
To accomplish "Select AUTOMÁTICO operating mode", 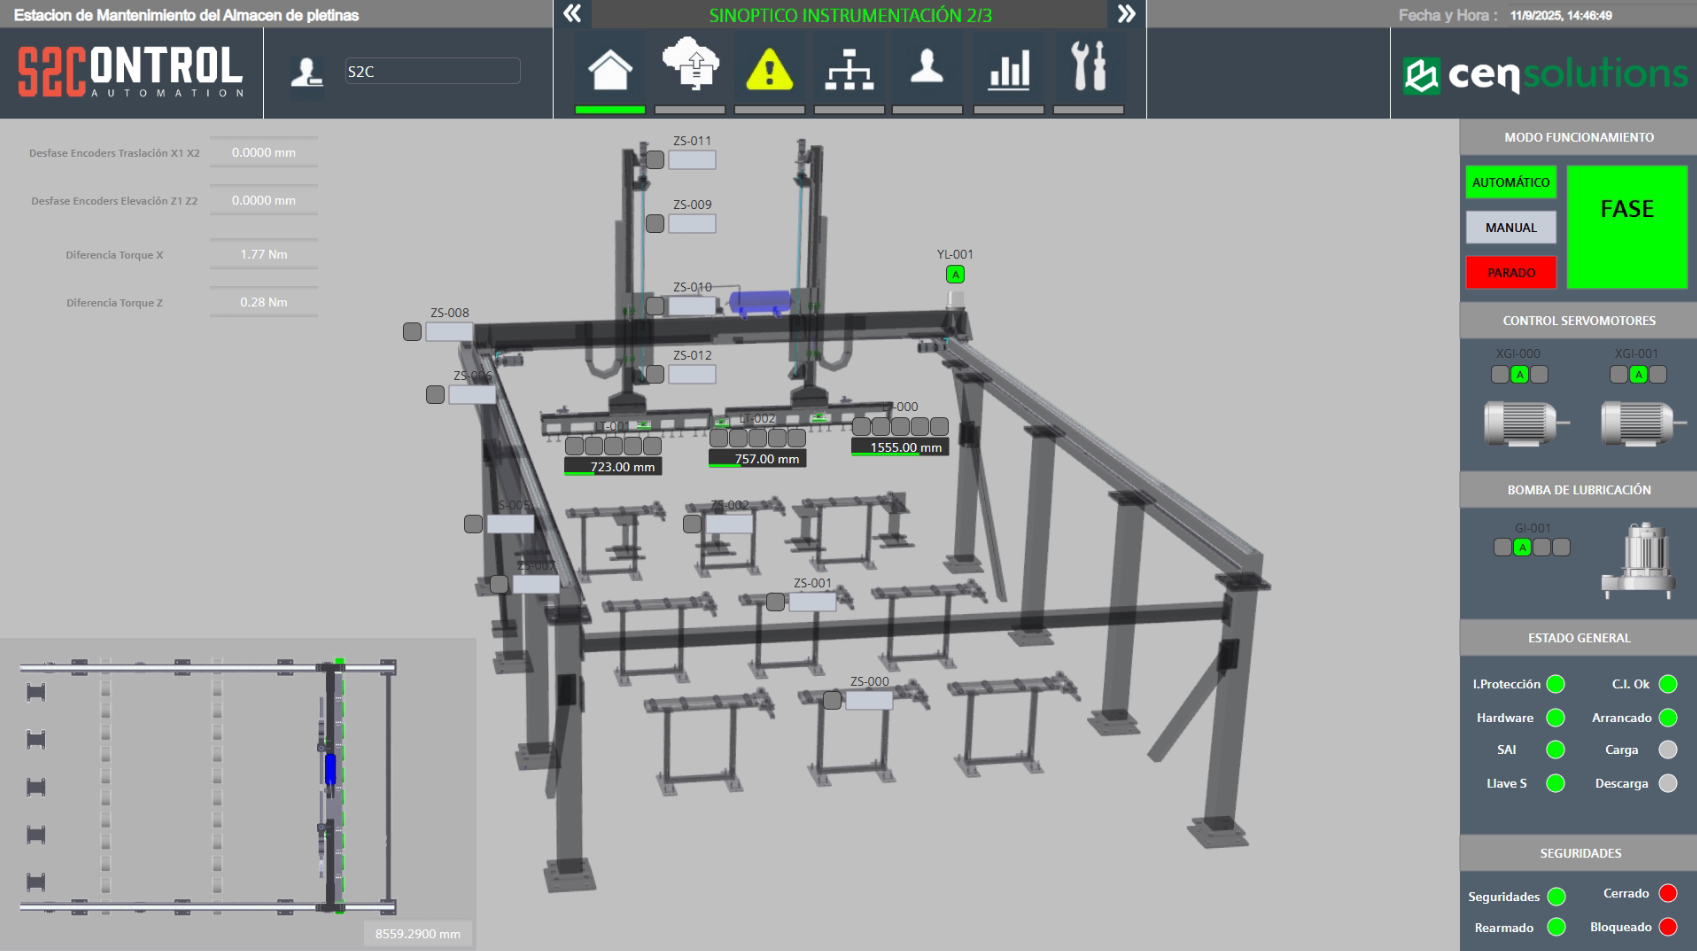I will point(1510,182).
